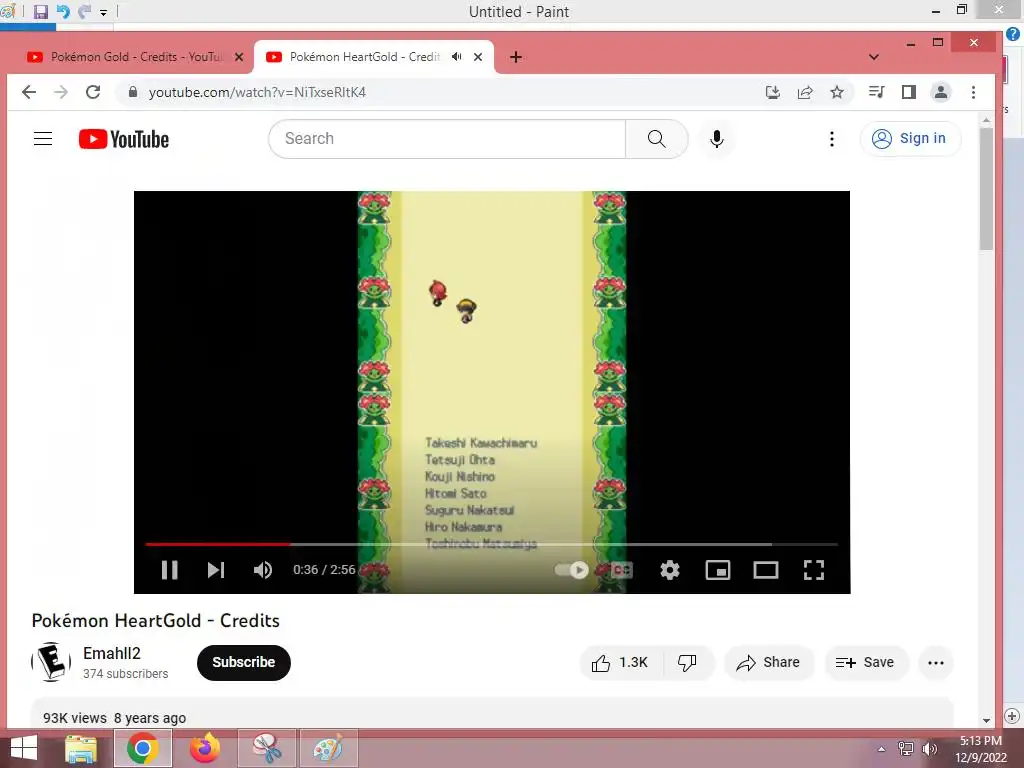Dislike the video with thumbs down
Screen dimensions: 1024x768
point(687,663)
